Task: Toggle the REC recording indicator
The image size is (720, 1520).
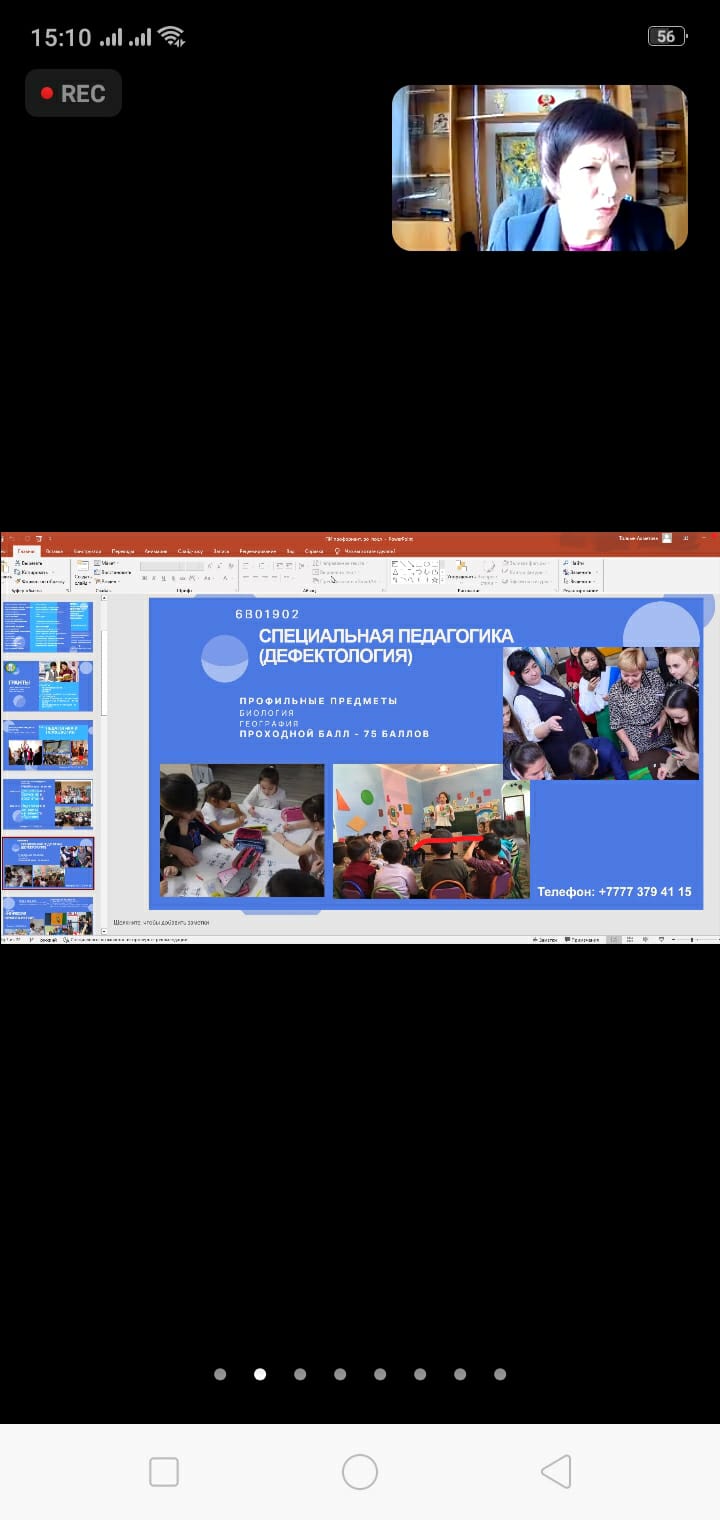Action: pos(73,93)
